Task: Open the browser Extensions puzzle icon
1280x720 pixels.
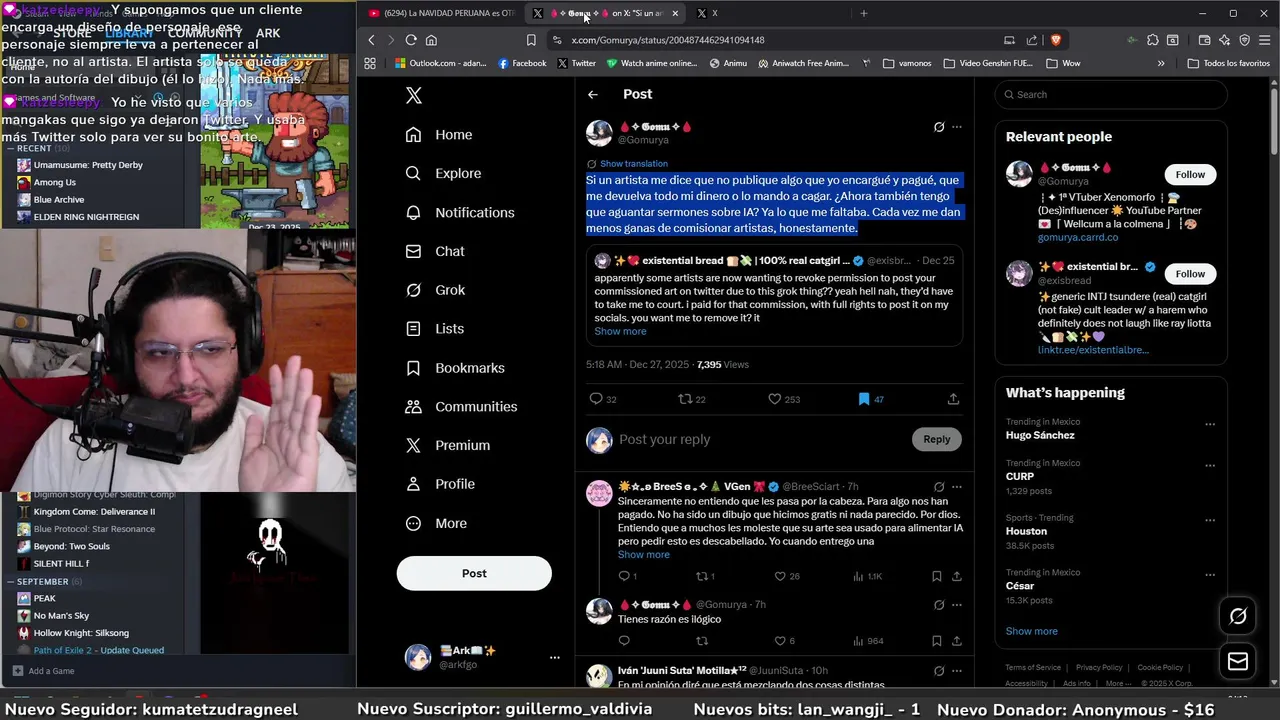Action: tap(1153, 40)
